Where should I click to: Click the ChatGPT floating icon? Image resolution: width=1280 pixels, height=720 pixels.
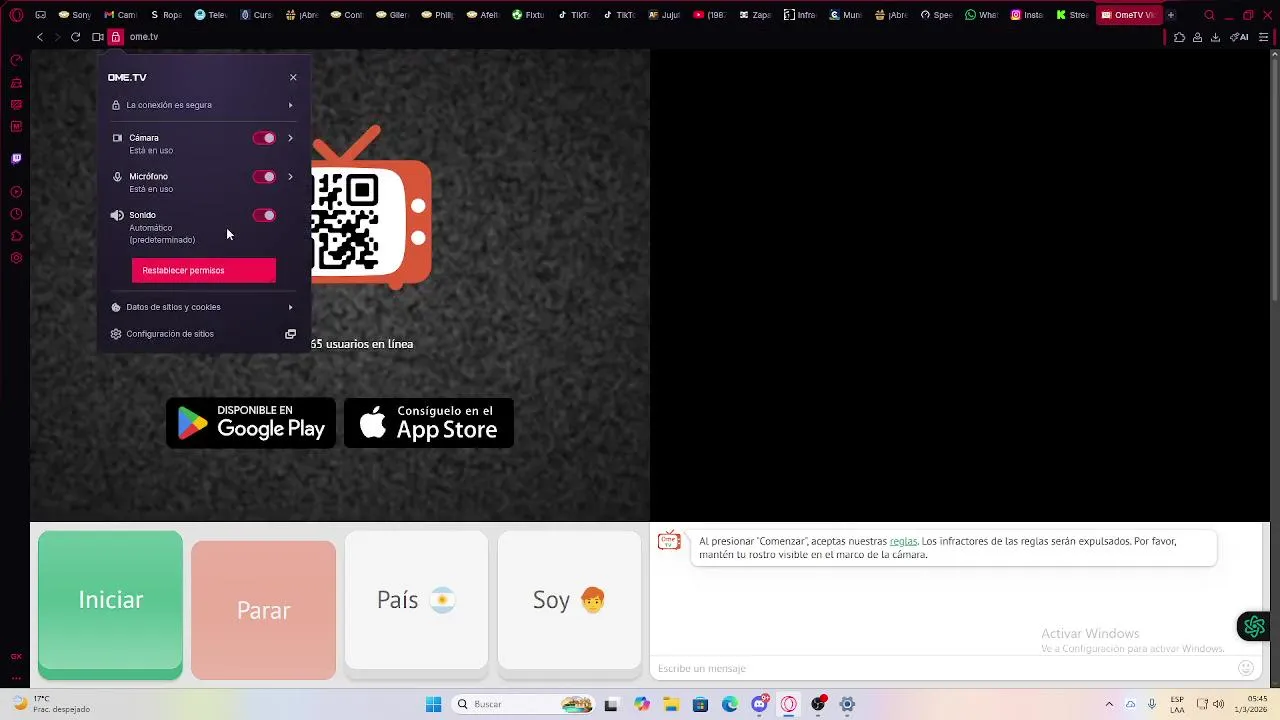pyautogui.click(x=1254, y=627)
